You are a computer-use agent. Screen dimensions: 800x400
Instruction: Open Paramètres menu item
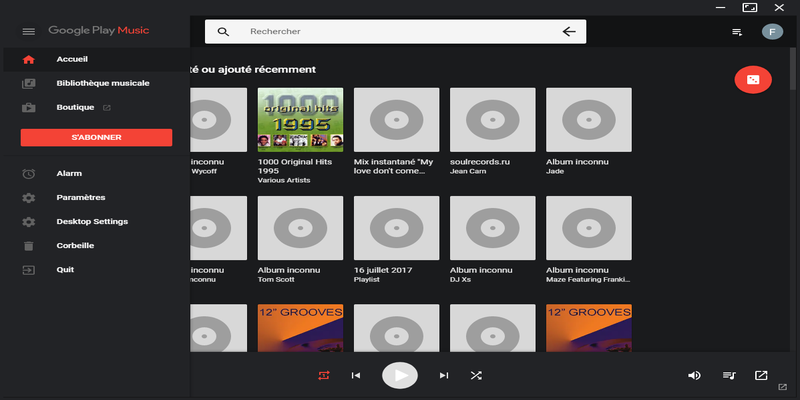96,197
